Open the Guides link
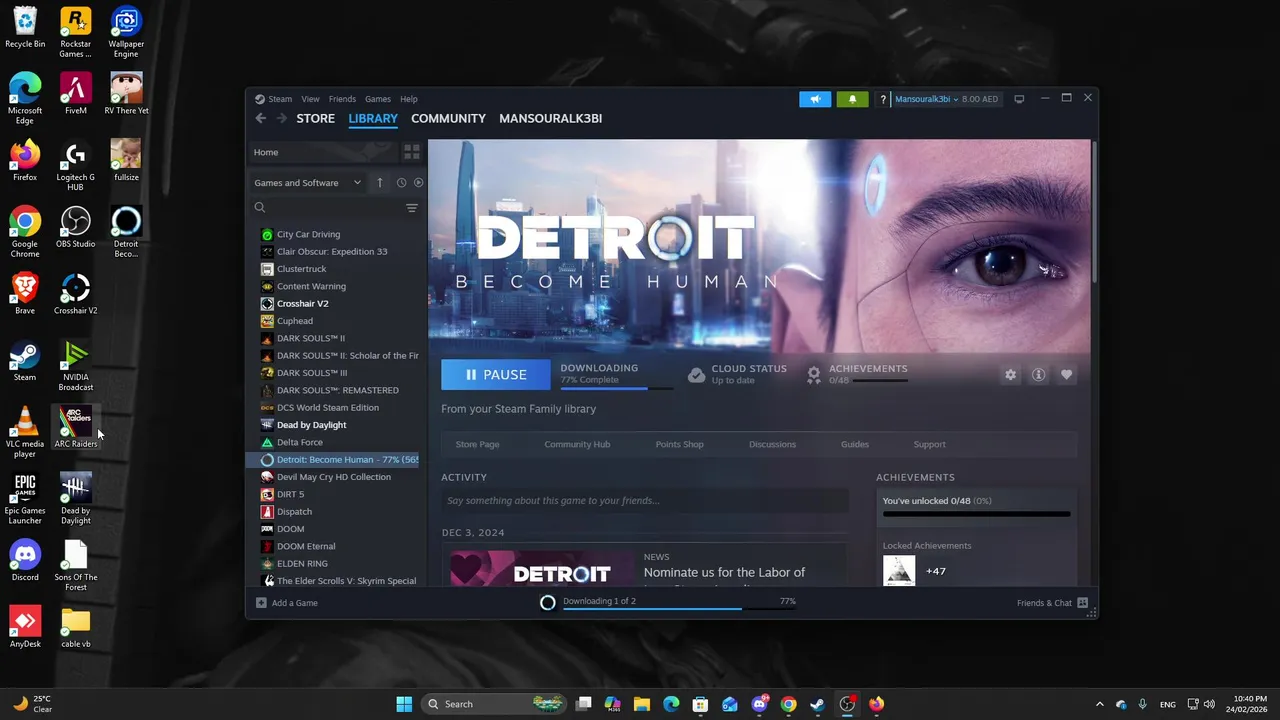The image size is (1280, 720). tap(855, 444)
